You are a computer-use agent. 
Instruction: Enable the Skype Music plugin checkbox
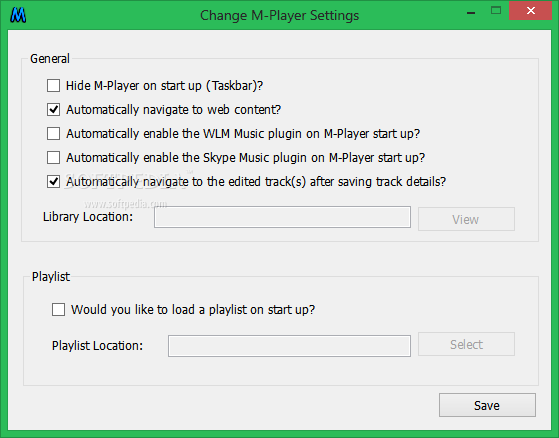(x=53, y=158)
